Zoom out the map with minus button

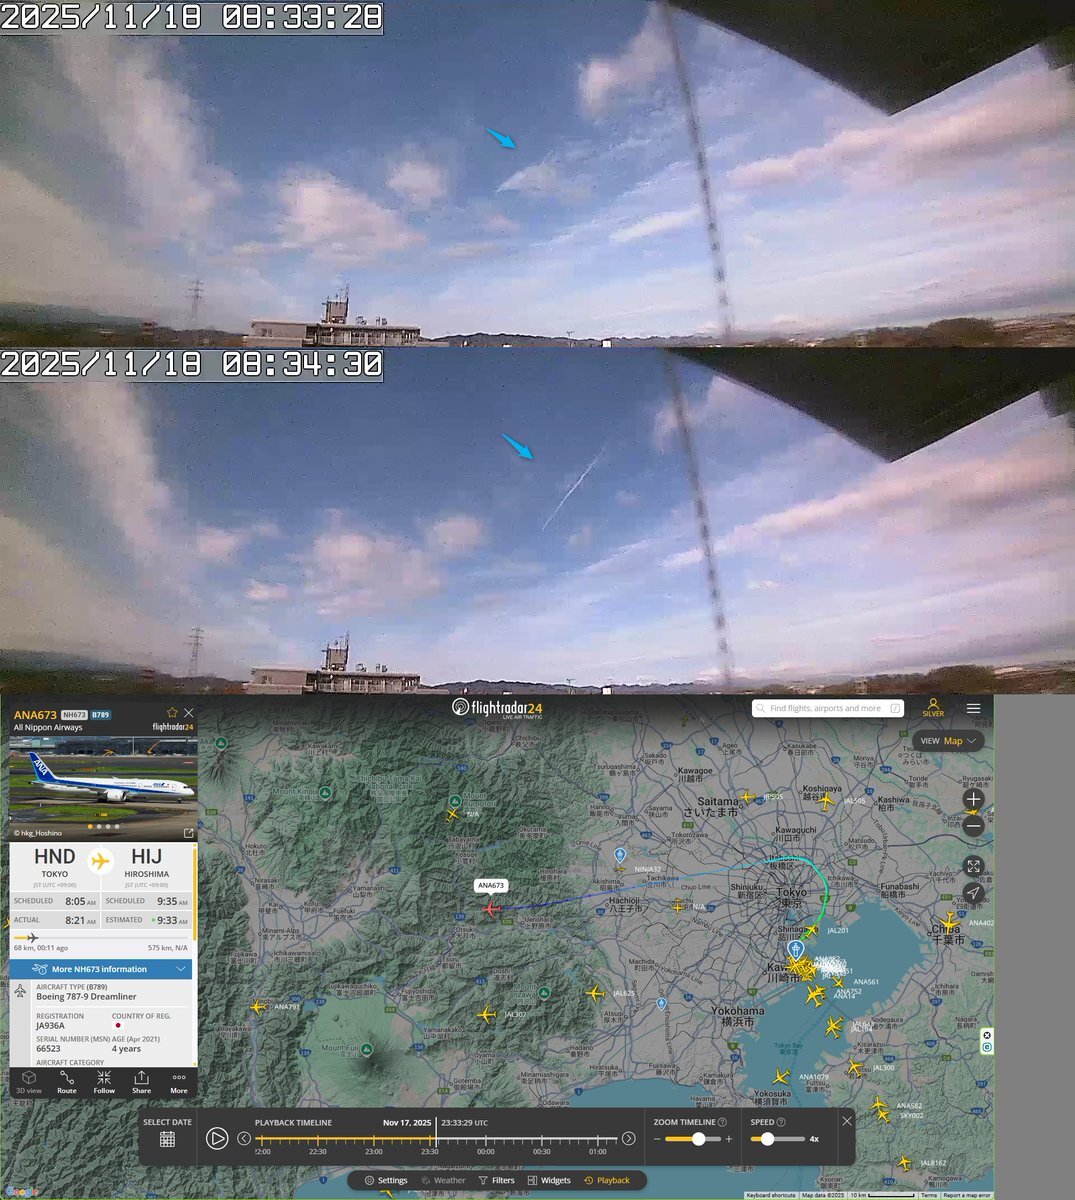(973, 826)
